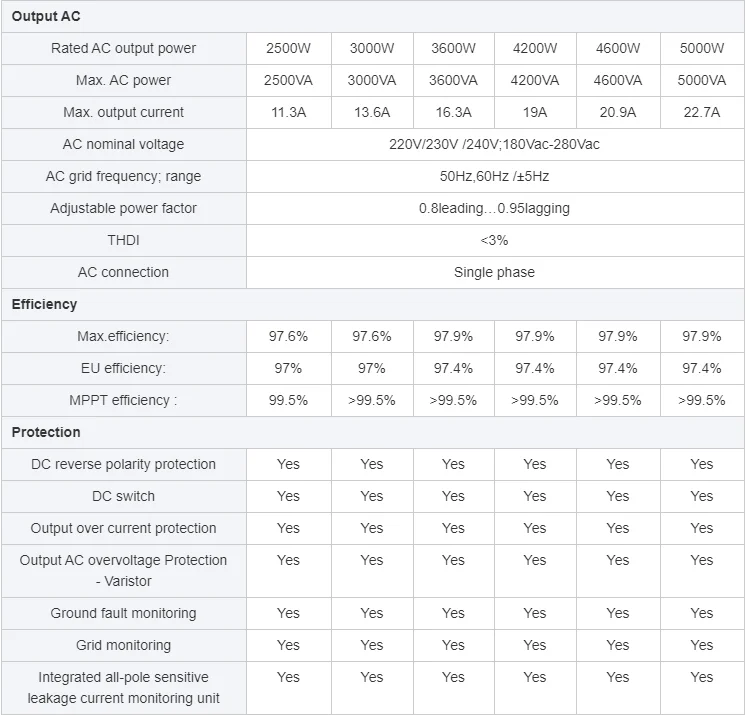Select the DC switch row label
The width and height of the screenshot is (745, 715).
(123, 496)
